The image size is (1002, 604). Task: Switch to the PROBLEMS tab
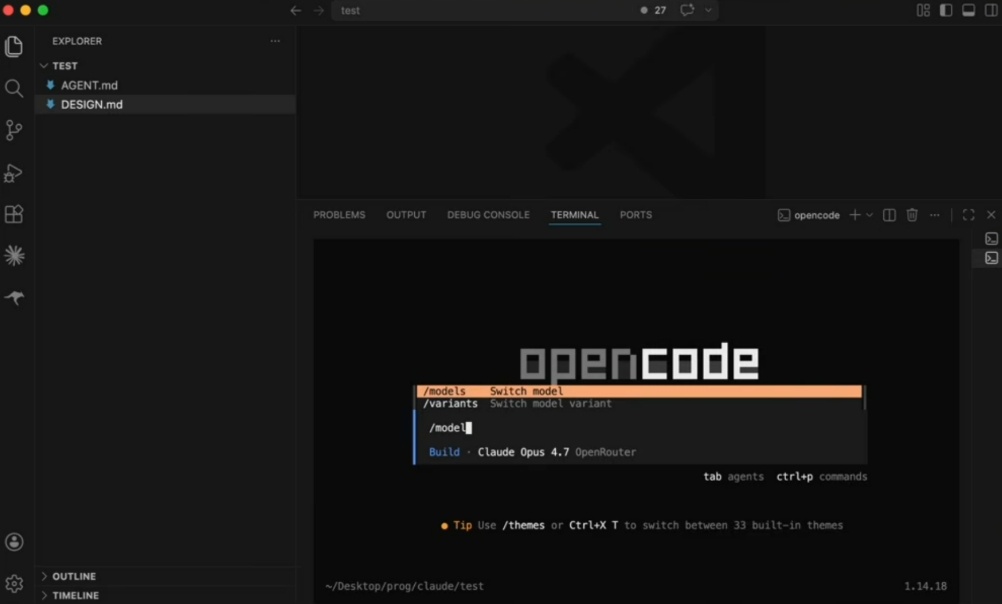339,215
